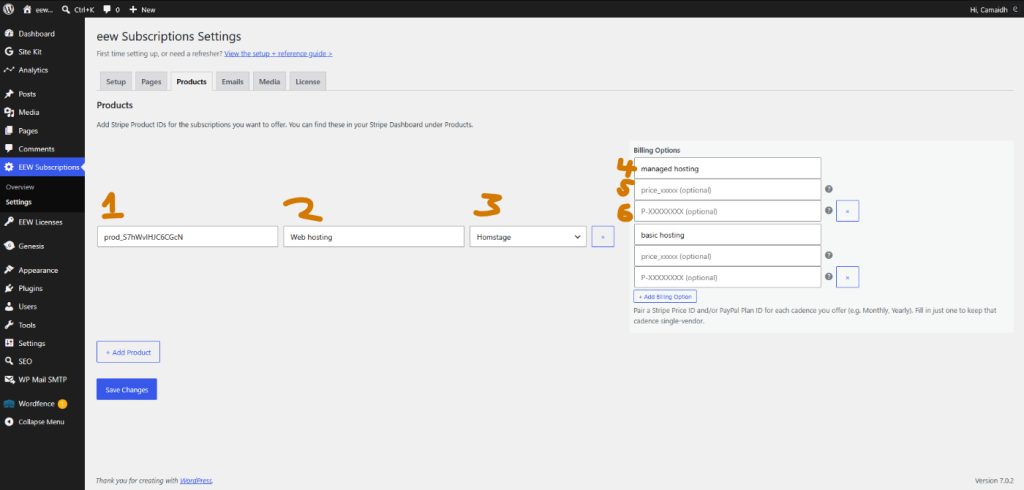Remove the Web hosting product row
This screenshot has height=490, width=1024.
pos(603,237)
